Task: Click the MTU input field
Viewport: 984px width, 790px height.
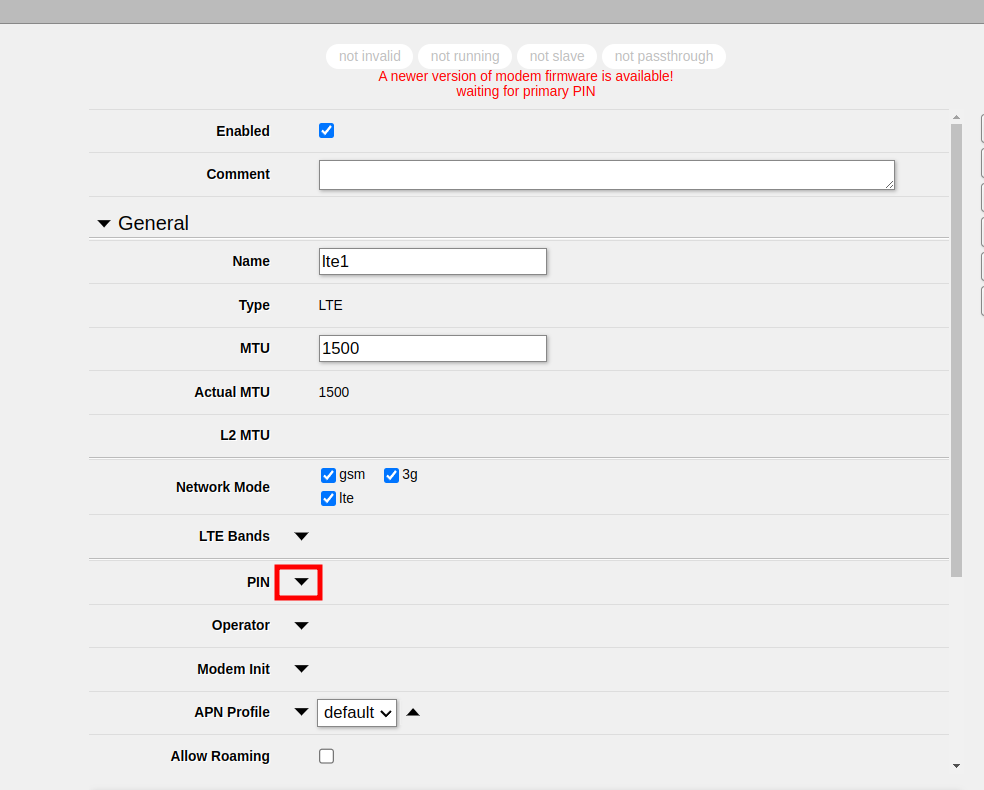Action: coord(432,348)
